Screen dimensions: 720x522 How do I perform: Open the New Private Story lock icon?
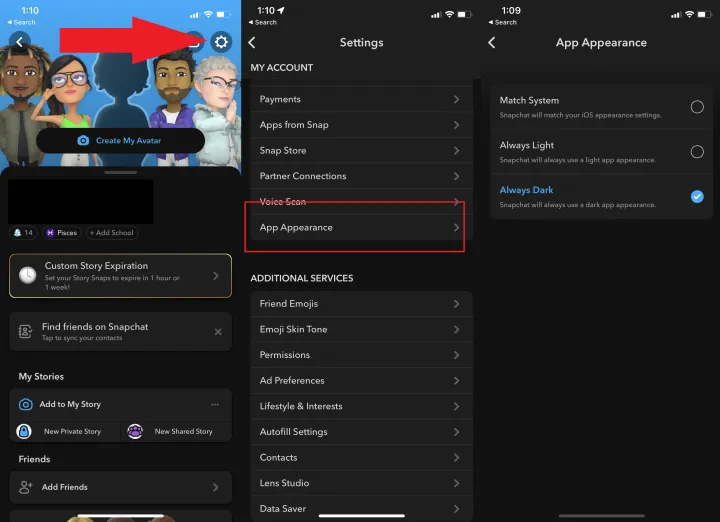tap(24, 431)
